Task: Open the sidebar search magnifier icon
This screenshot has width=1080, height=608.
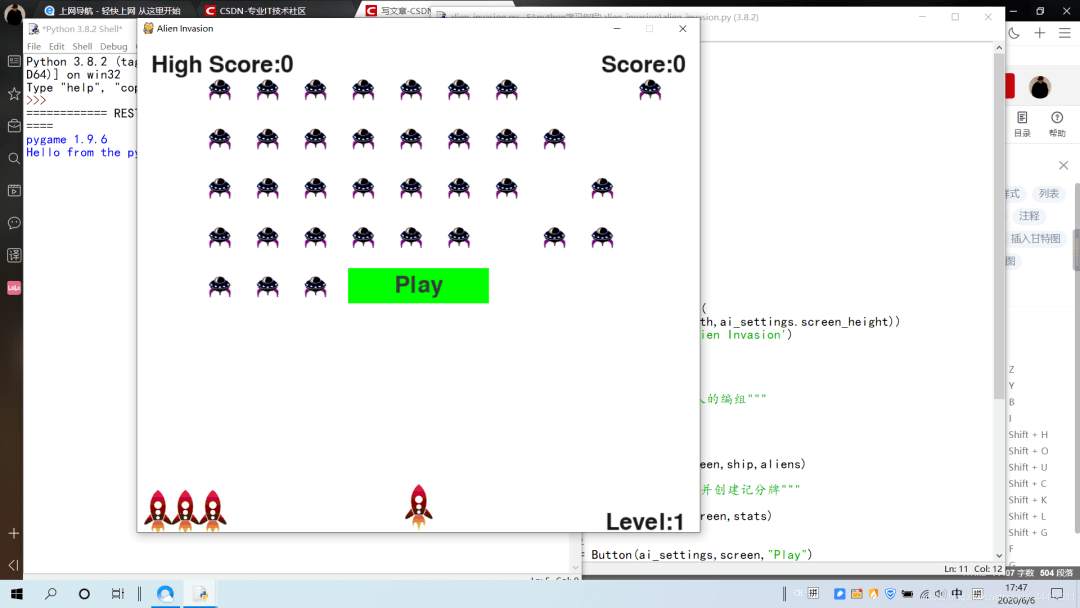Action: click(14, 158)
